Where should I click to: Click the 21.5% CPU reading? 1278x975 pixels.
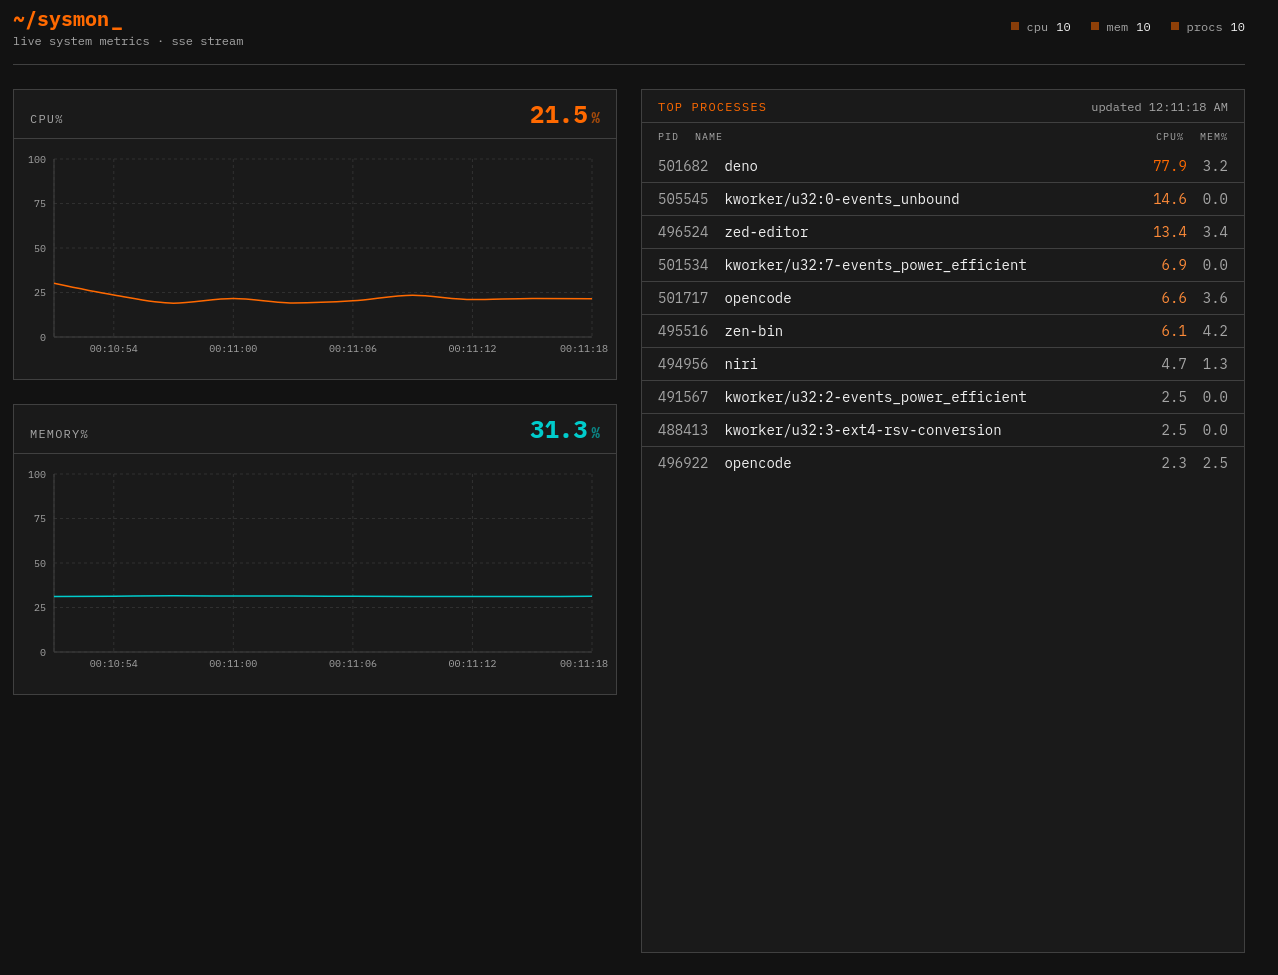point(565,116)
